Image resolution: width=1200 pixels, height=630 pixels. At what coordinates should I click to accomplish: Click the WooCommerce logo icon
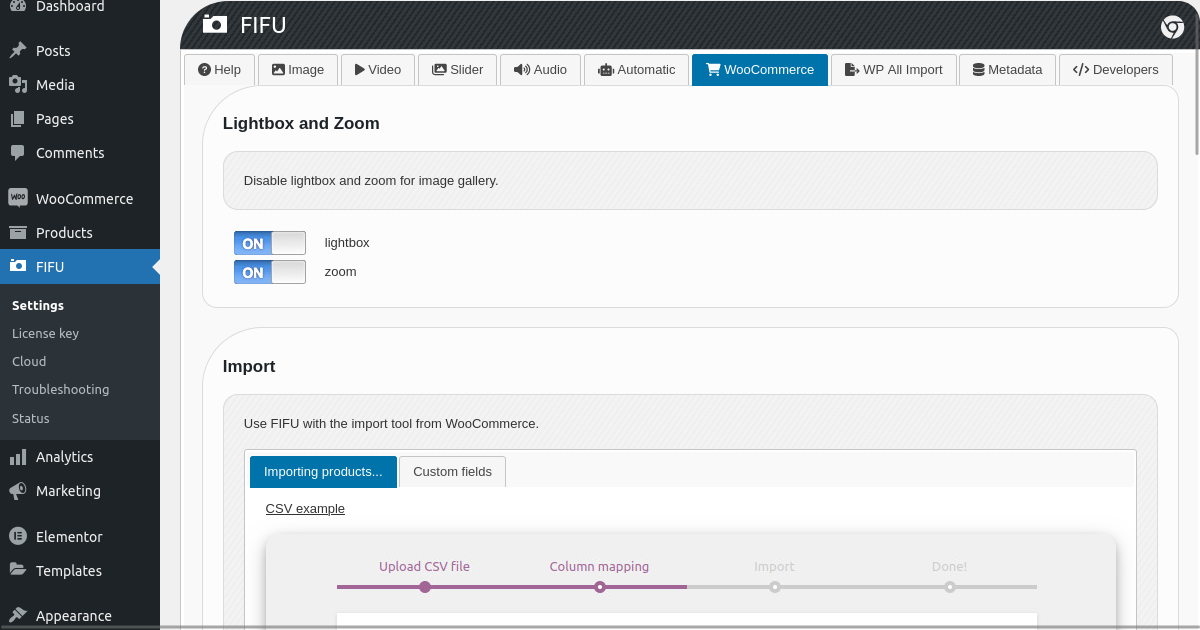pyautogui.click(x=18, y=198)
